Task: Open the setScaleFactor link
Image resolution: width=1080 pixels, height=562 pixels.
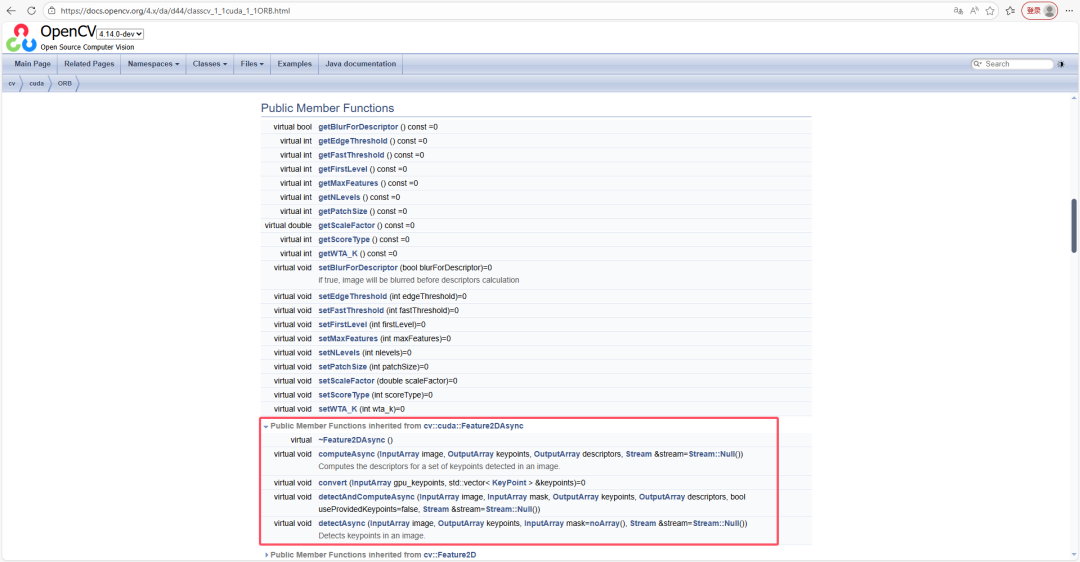Action: (x=346, y=381)
